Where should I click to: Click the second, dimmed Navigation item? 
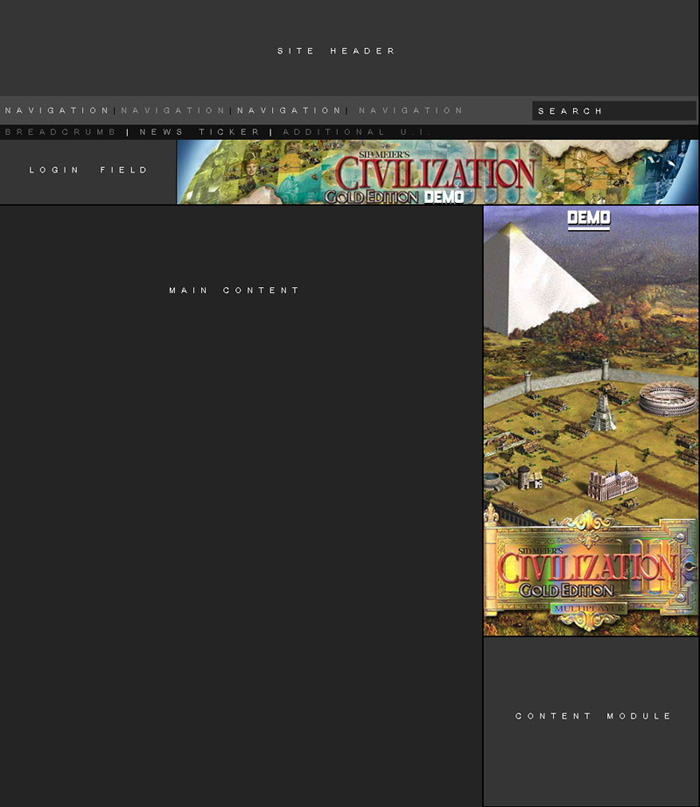click(173, 111)
